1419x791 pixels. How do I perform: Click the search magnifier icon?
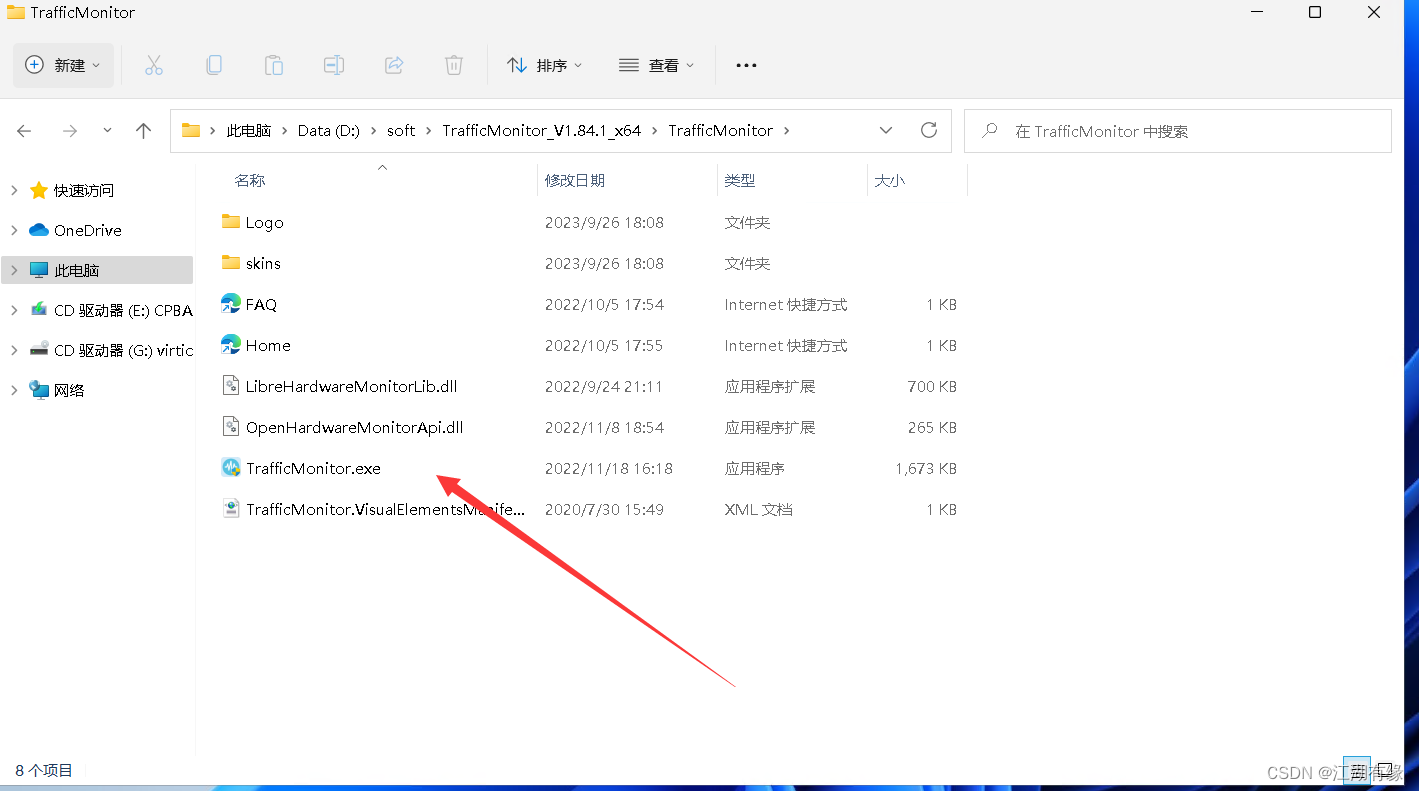click(990, 131)
